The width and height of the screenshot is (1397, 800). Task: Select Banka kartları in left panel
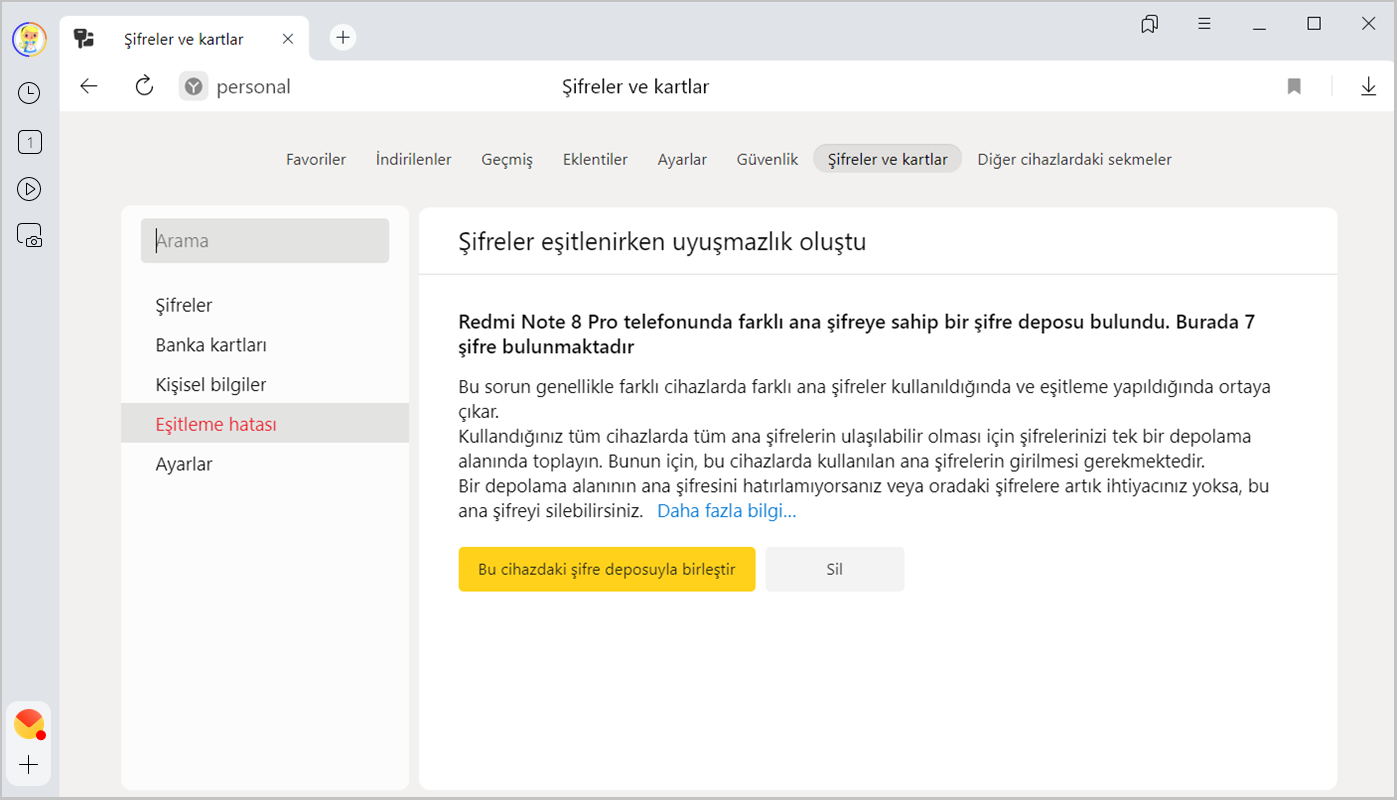(211, 345)
